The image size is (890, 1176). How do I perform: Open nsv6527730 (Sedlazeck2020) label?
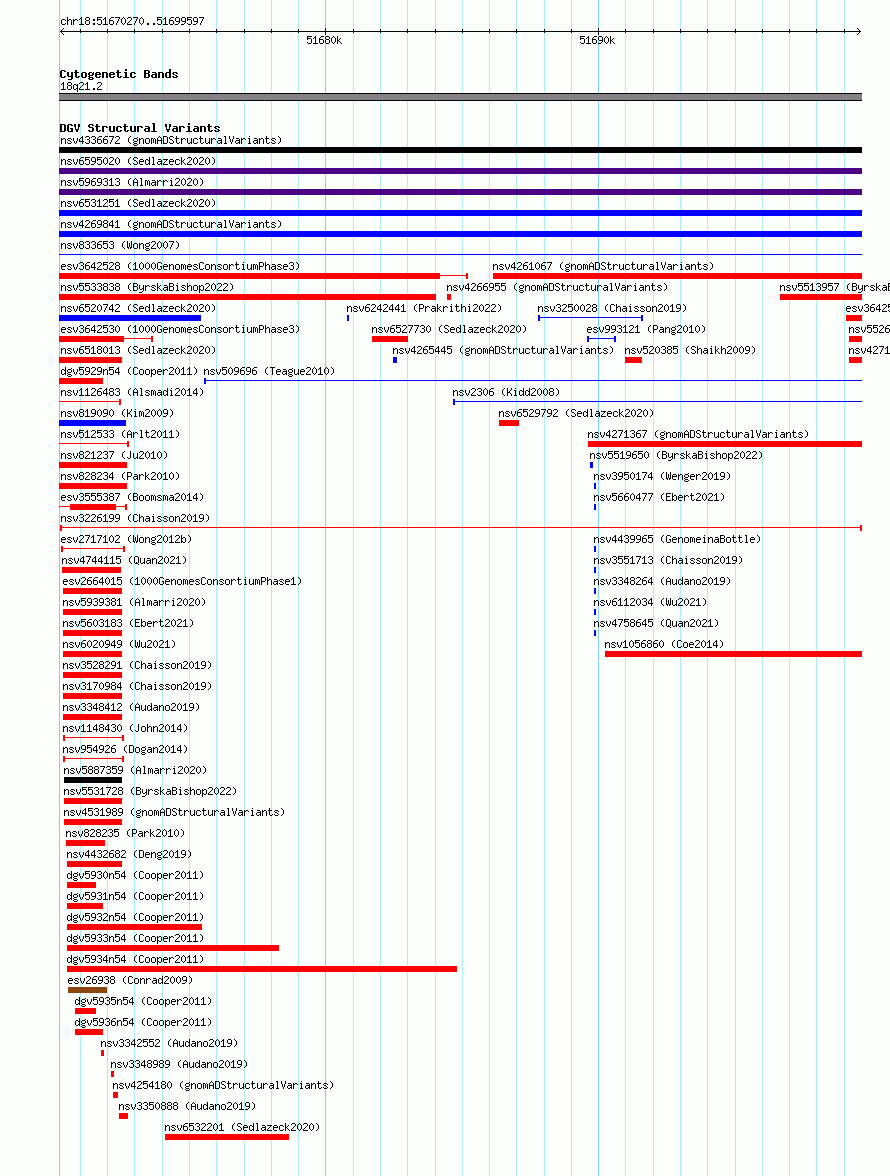click(449, 329)
